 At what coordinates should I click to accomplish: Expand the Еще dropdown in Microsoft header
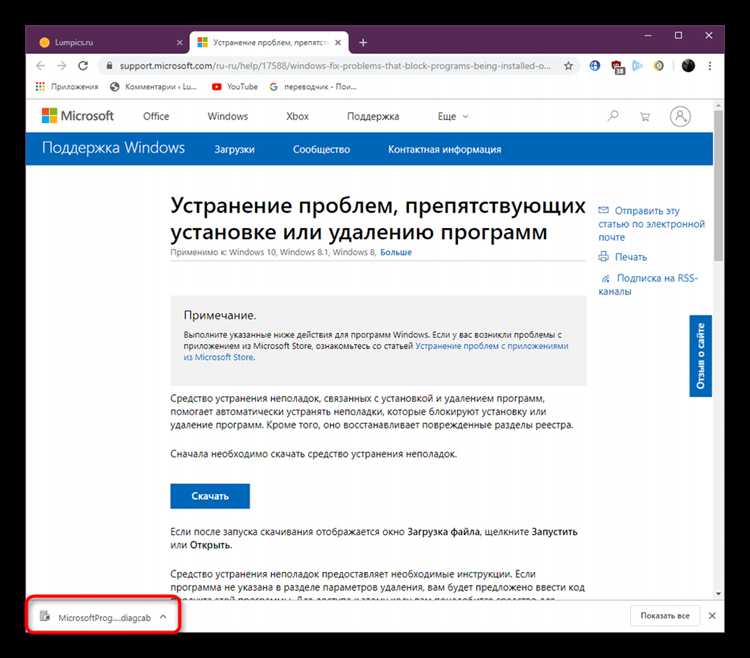coord(452,116)
